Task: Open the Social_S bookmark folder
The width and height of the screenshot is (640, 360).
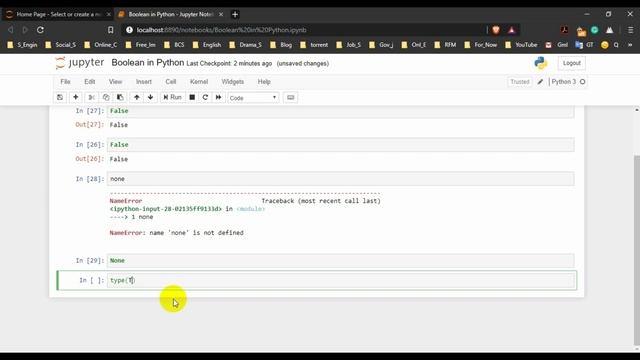Action: pyautogui.click(x=61, y=45)
